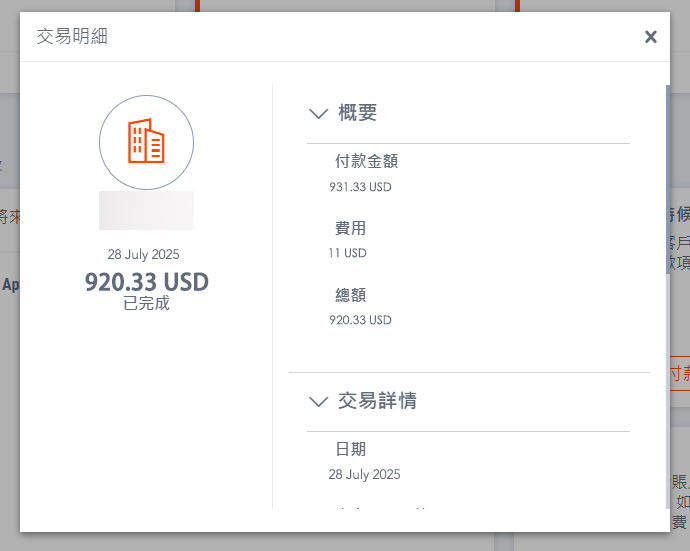Image resolution: width=690 pixels, height=551 pixels.
Task: Select the 28 July 2025 value under 日期
Action: tap(364, 474)
